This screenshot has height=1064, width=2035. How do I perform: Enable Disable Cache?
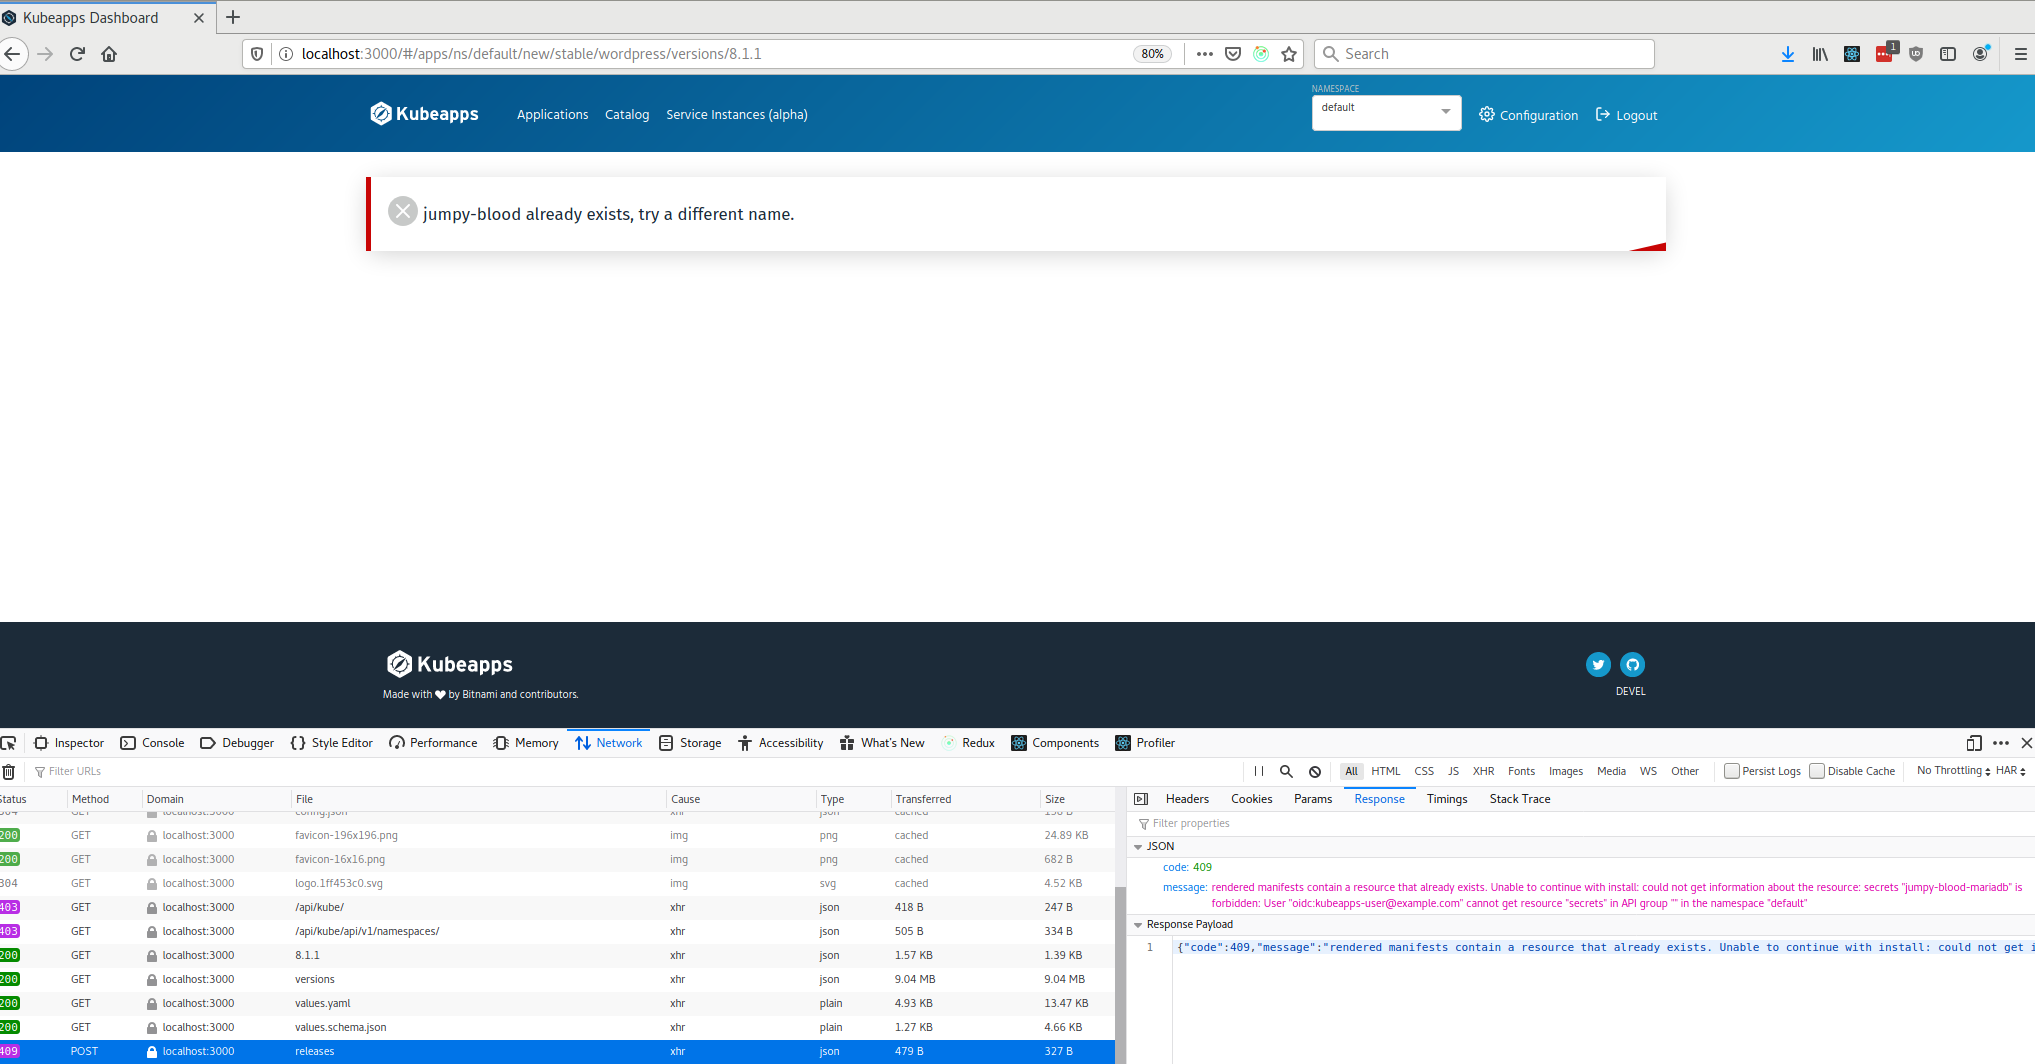(x=1817, y=771)
